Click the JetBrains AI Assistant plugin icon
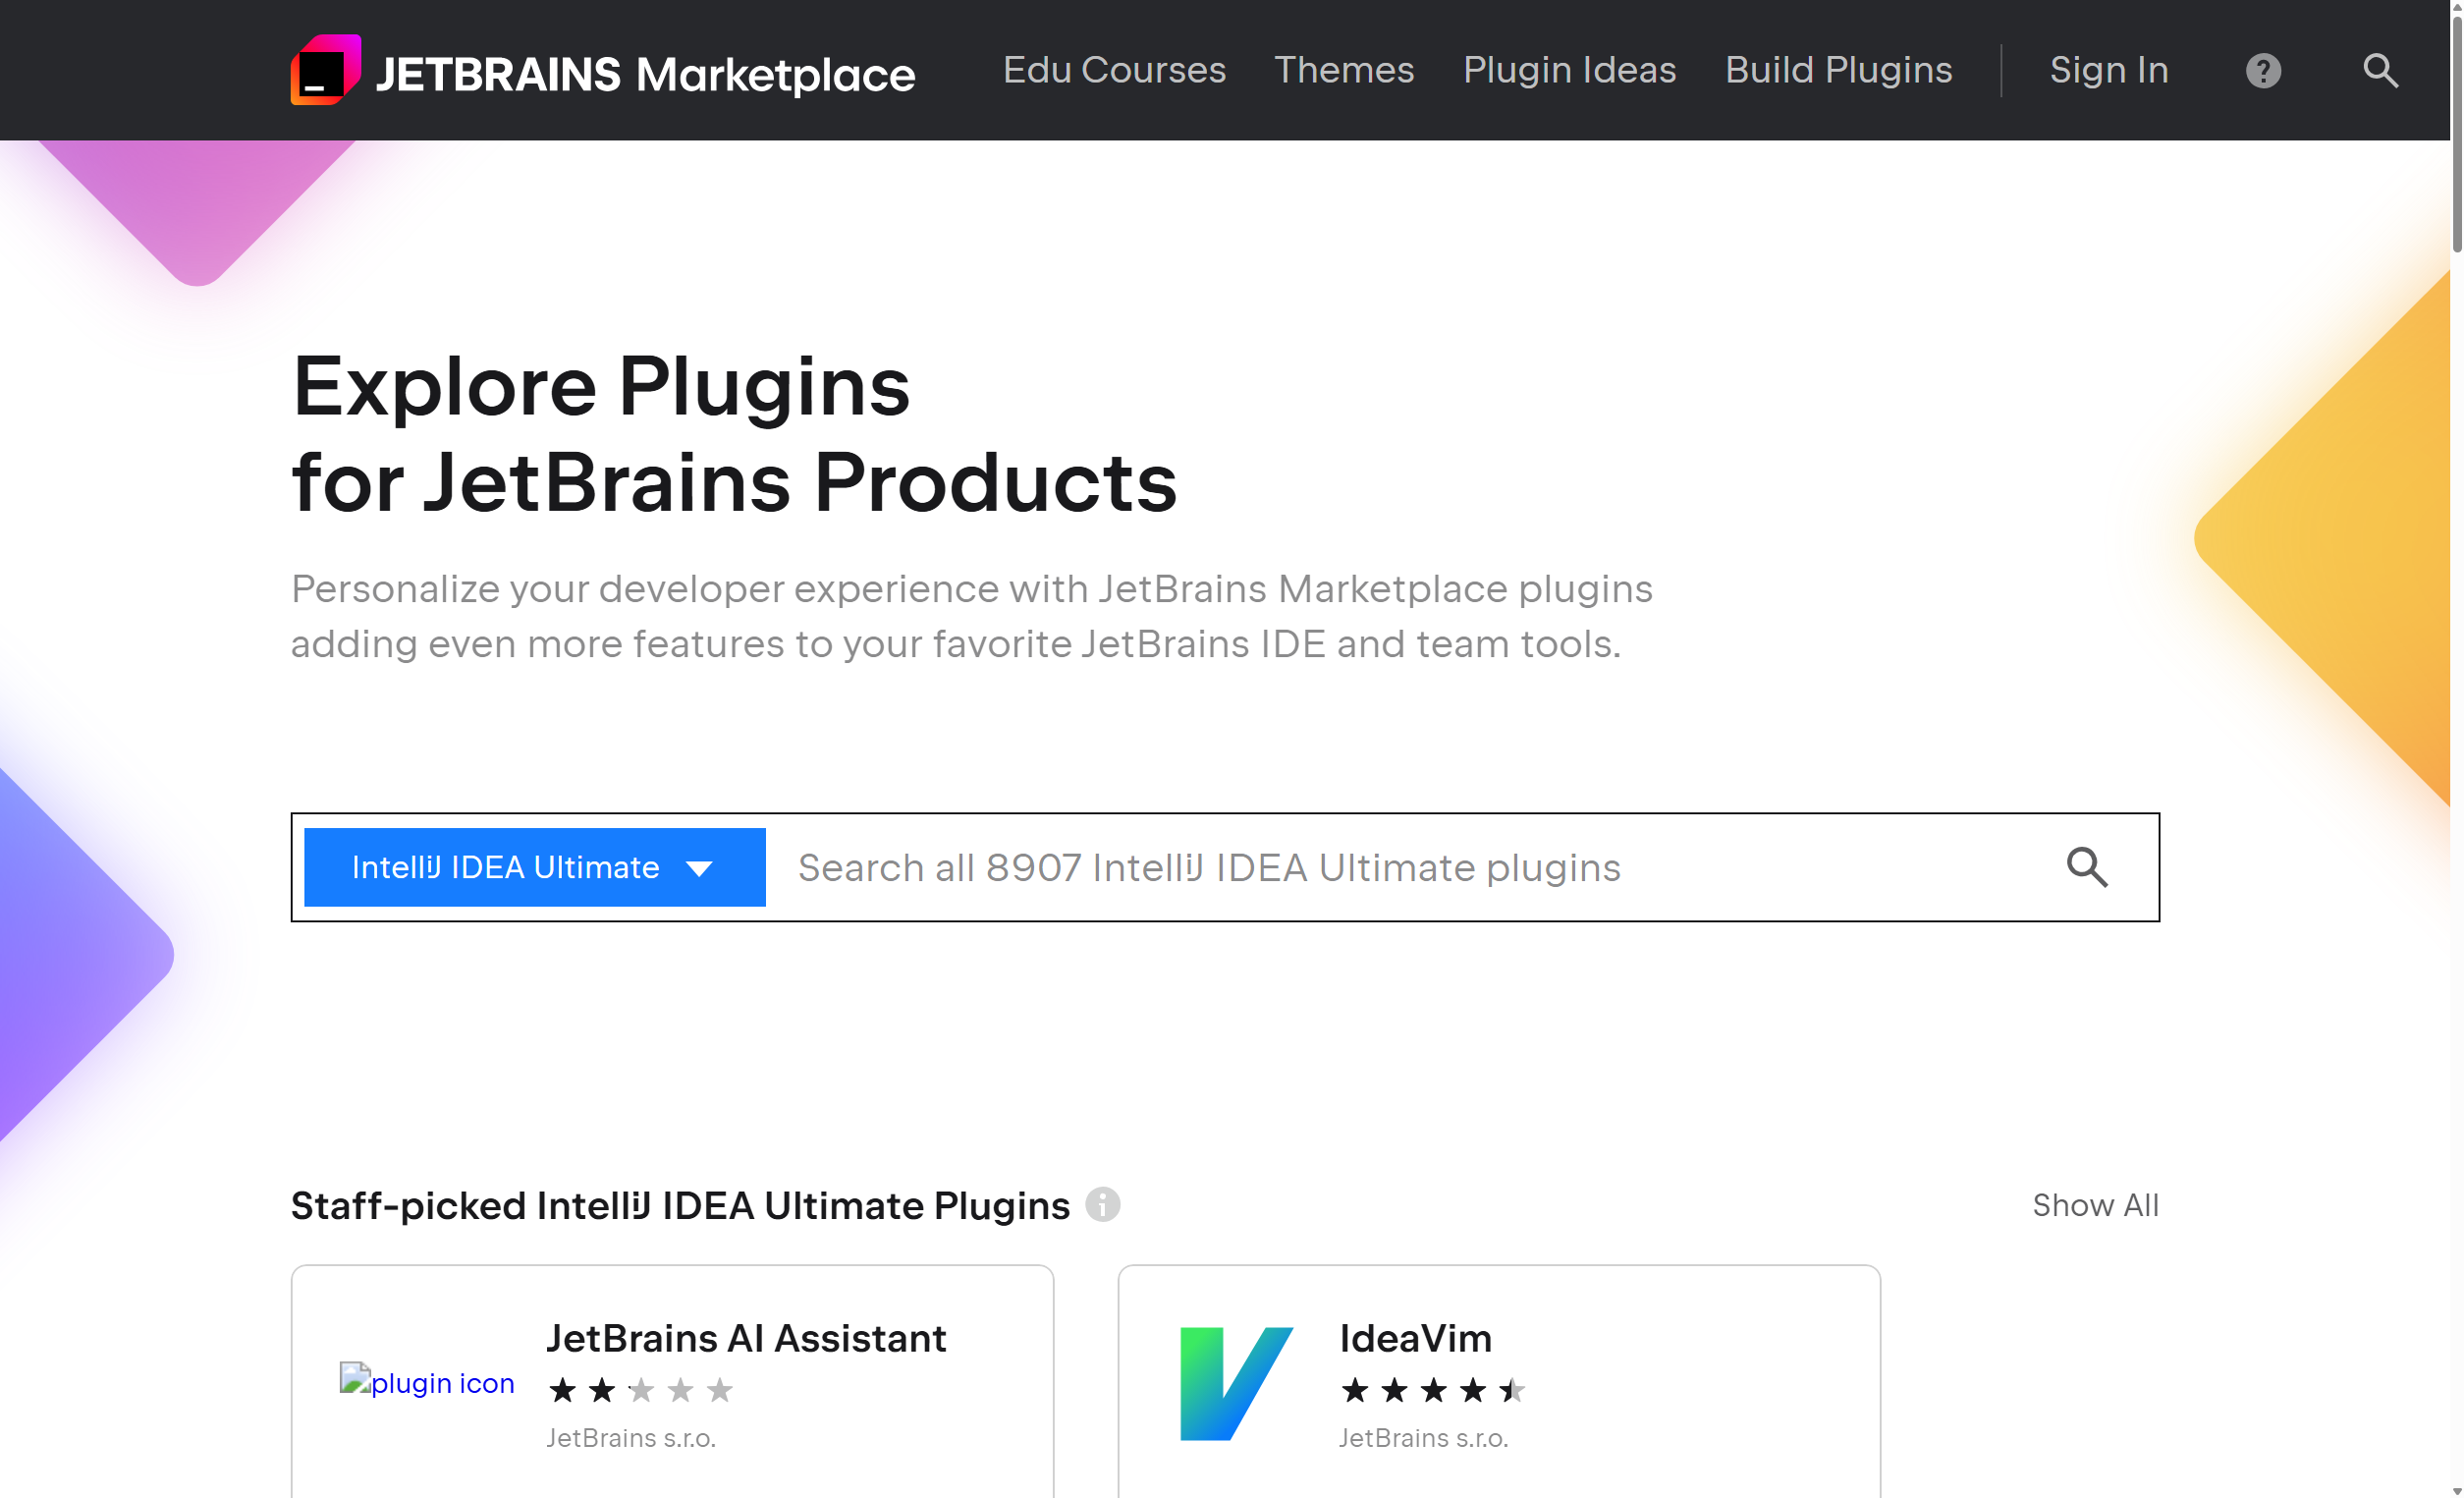Viewport: 2464px width, 1498px height. 427,1383
